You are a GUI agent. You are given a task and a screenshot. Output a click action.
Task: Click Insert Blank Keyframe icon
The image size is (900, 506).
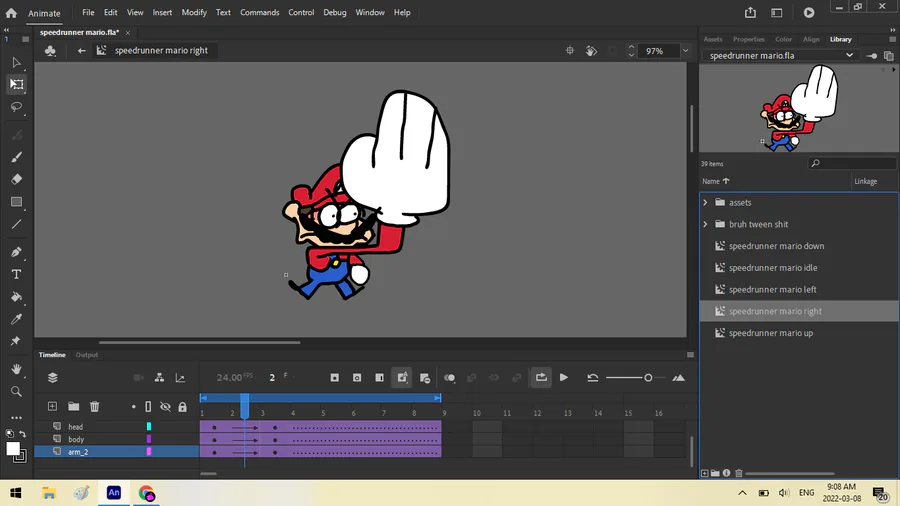(x=357, y=377)
